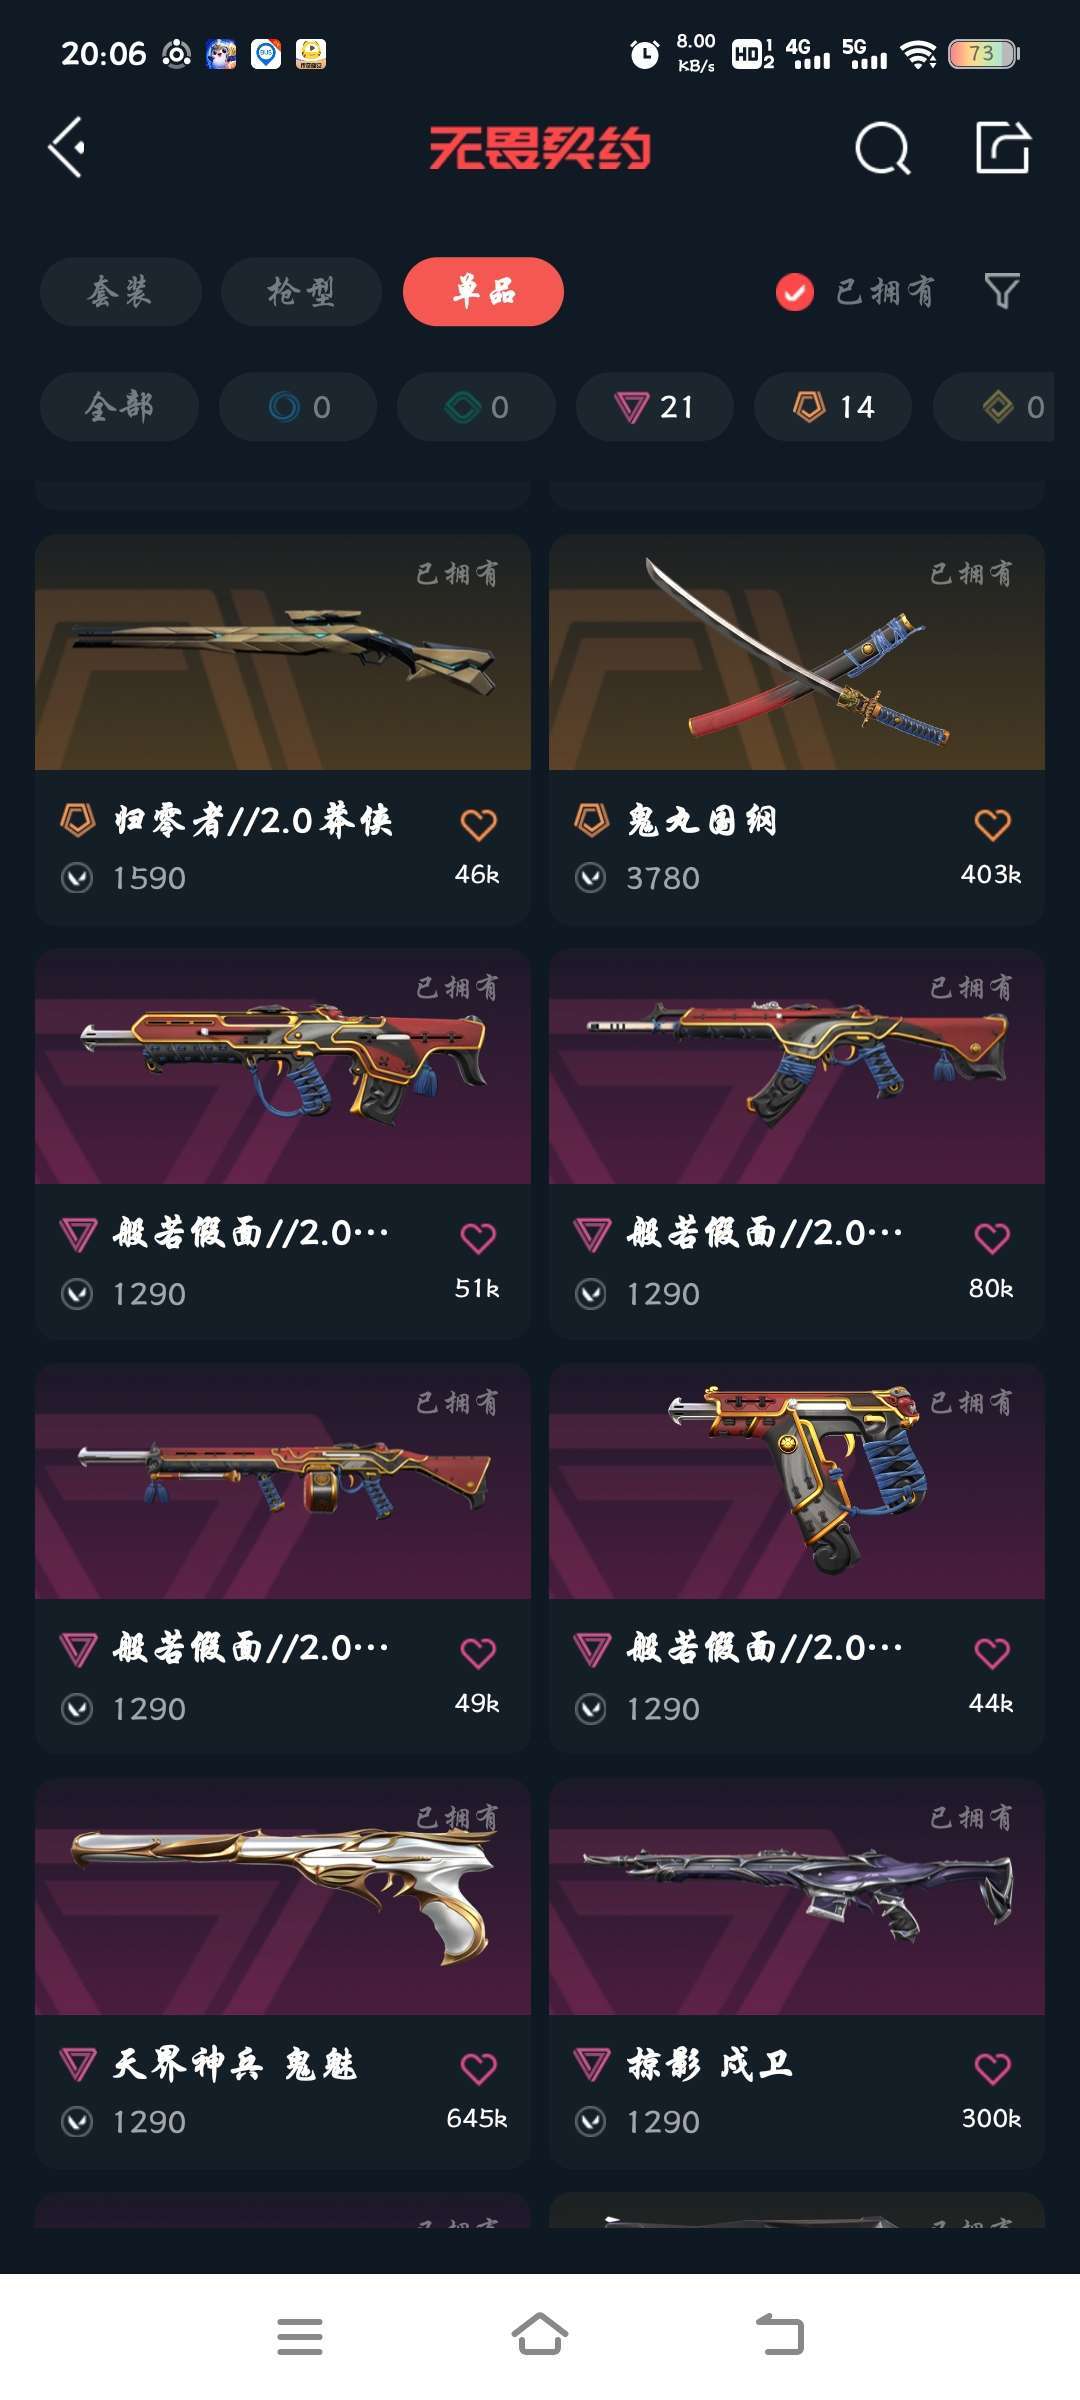Image resolution: width=1080 pixels, height=2400 pixels.
Task: Filter by pink triangle tier 21
Action: click(x=655, y=406)
